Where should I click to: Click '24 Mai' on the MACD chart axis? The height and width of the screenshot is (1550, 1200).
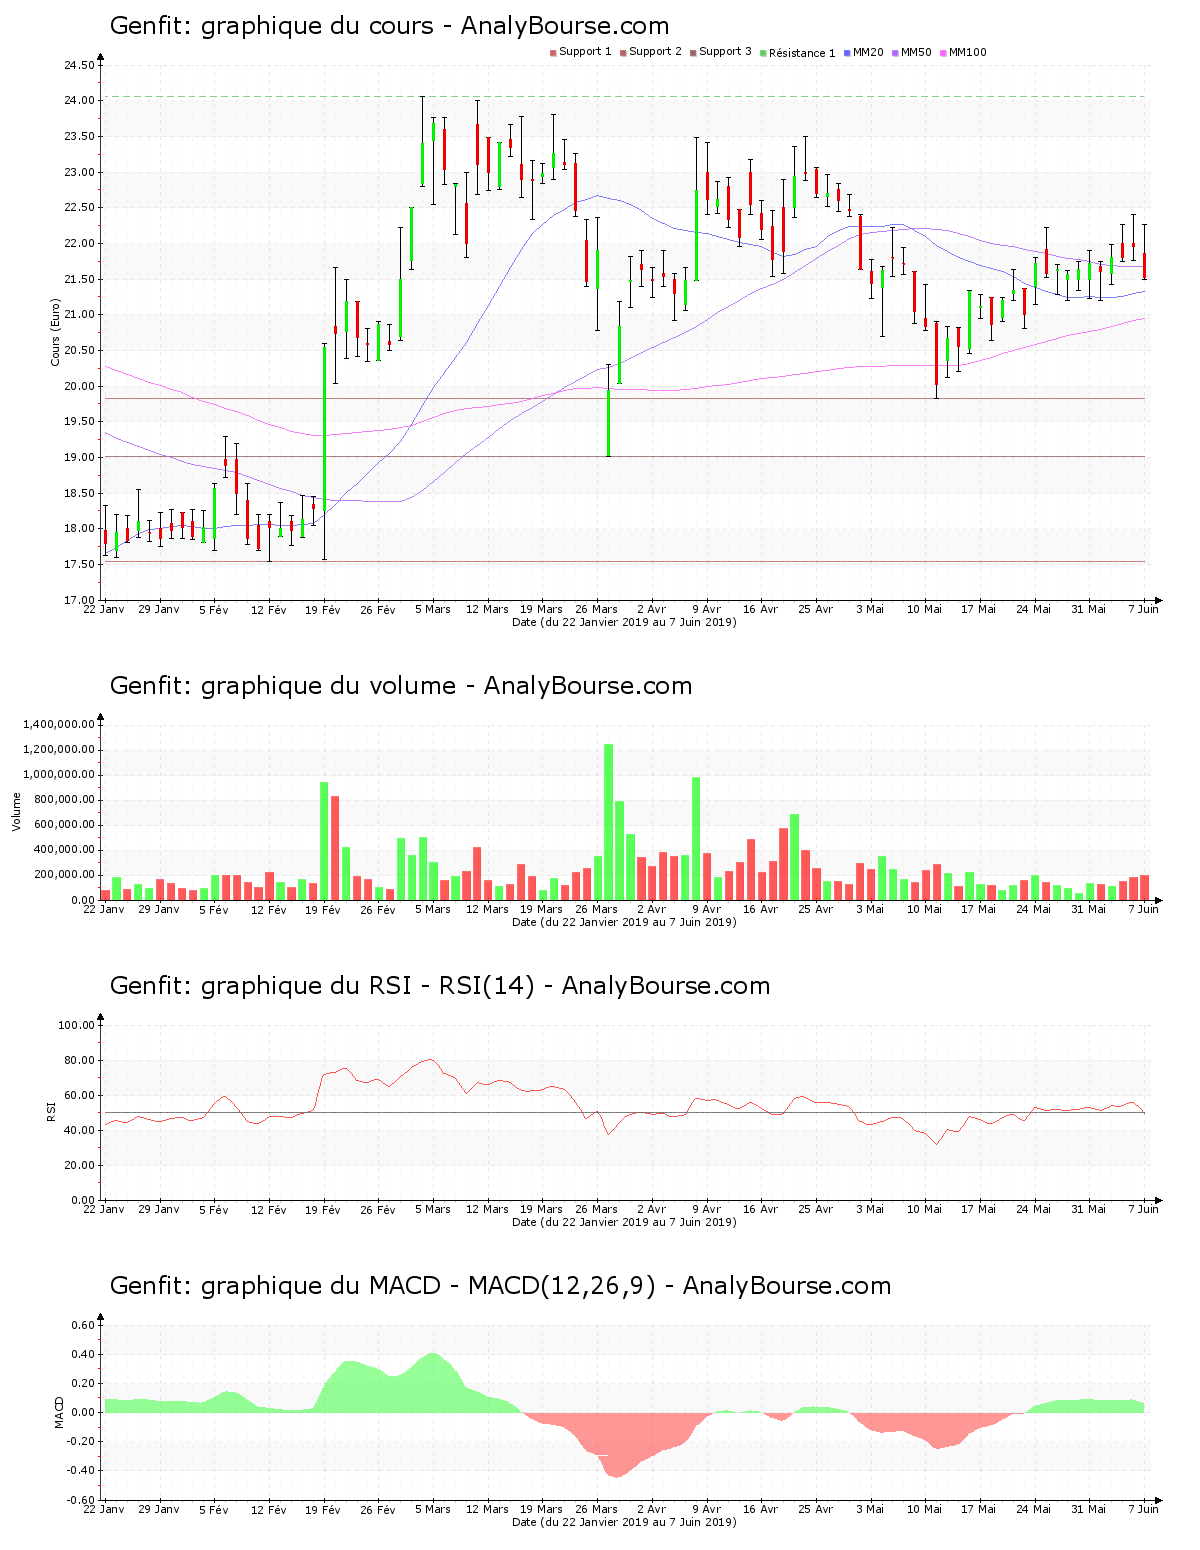coord(1034,1509)
